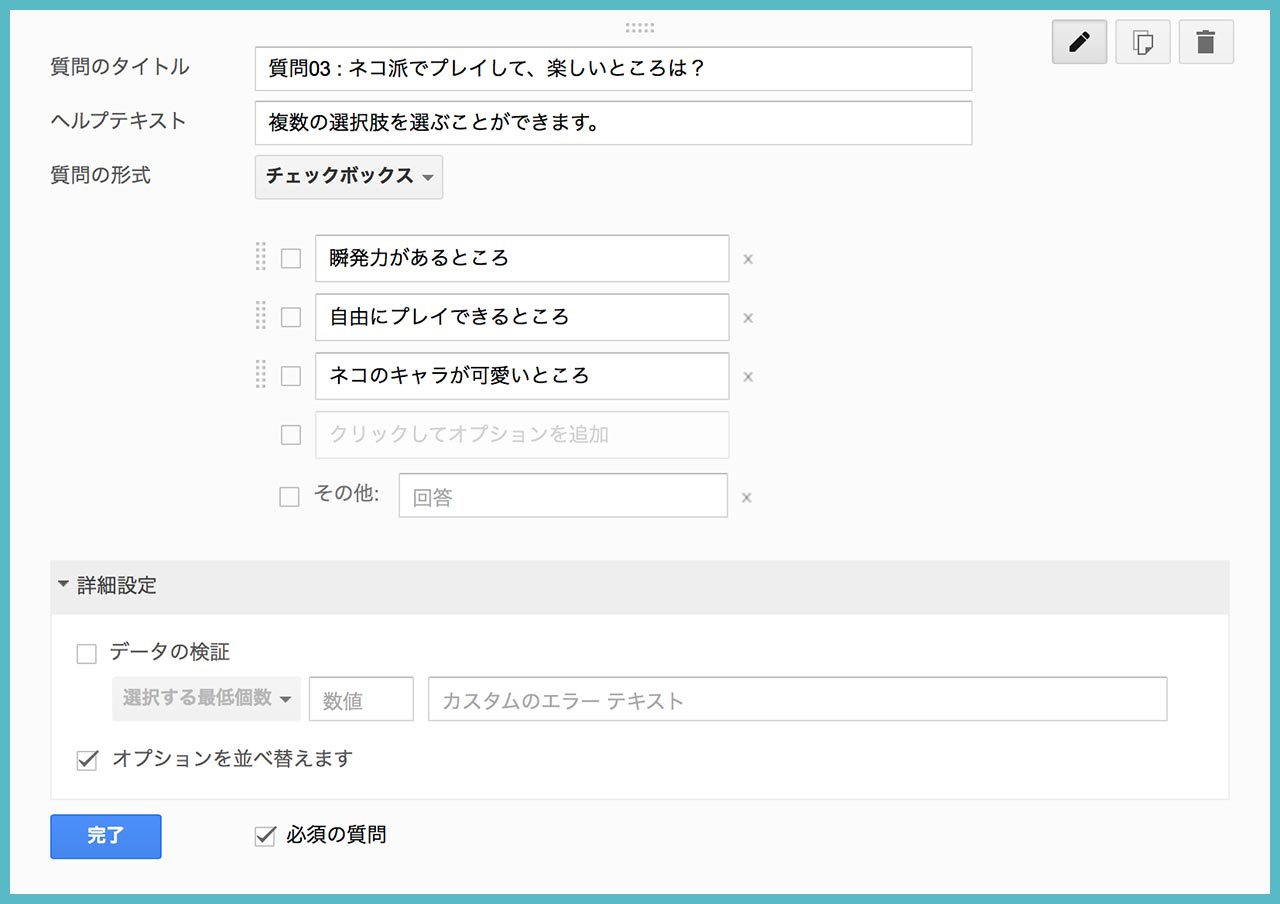Remove the その他 option

(746, 497)
